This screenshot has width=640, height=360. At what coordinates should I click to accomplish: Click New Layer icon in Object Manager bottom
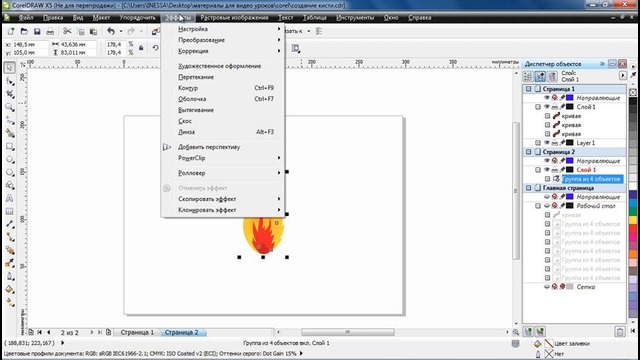point(528,331)
